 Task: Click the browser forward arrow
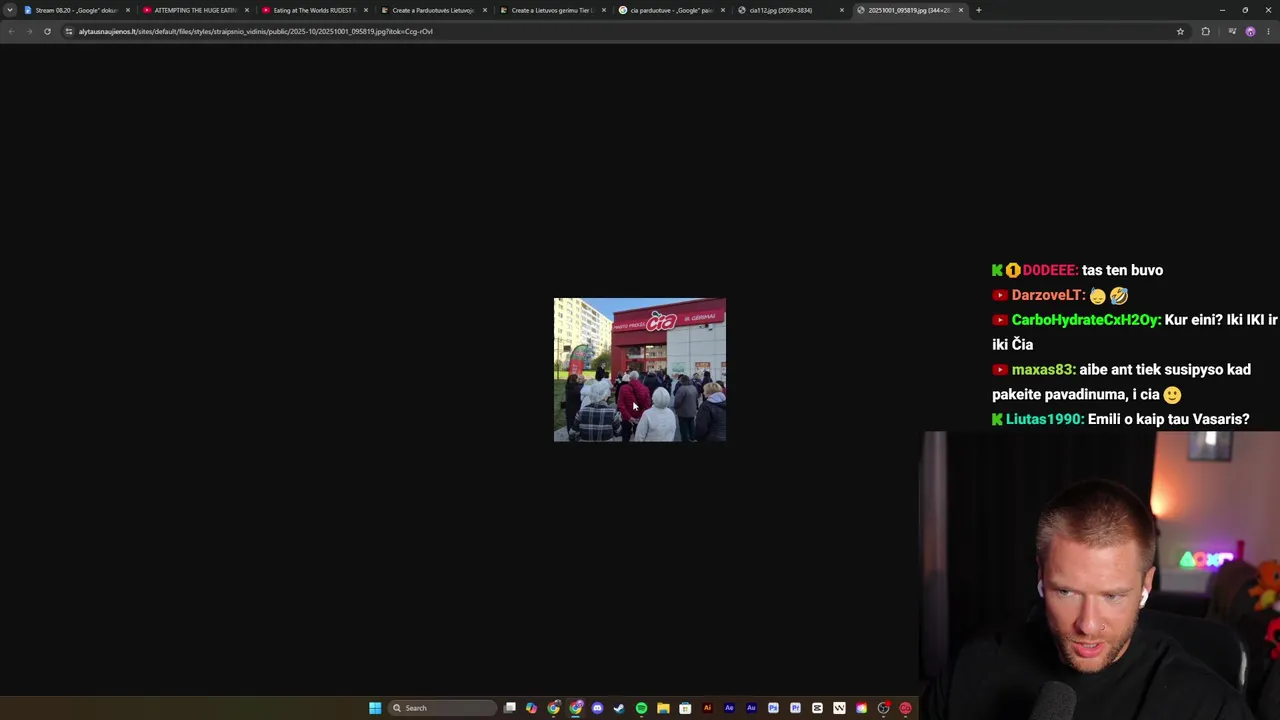tap(29, 31)
